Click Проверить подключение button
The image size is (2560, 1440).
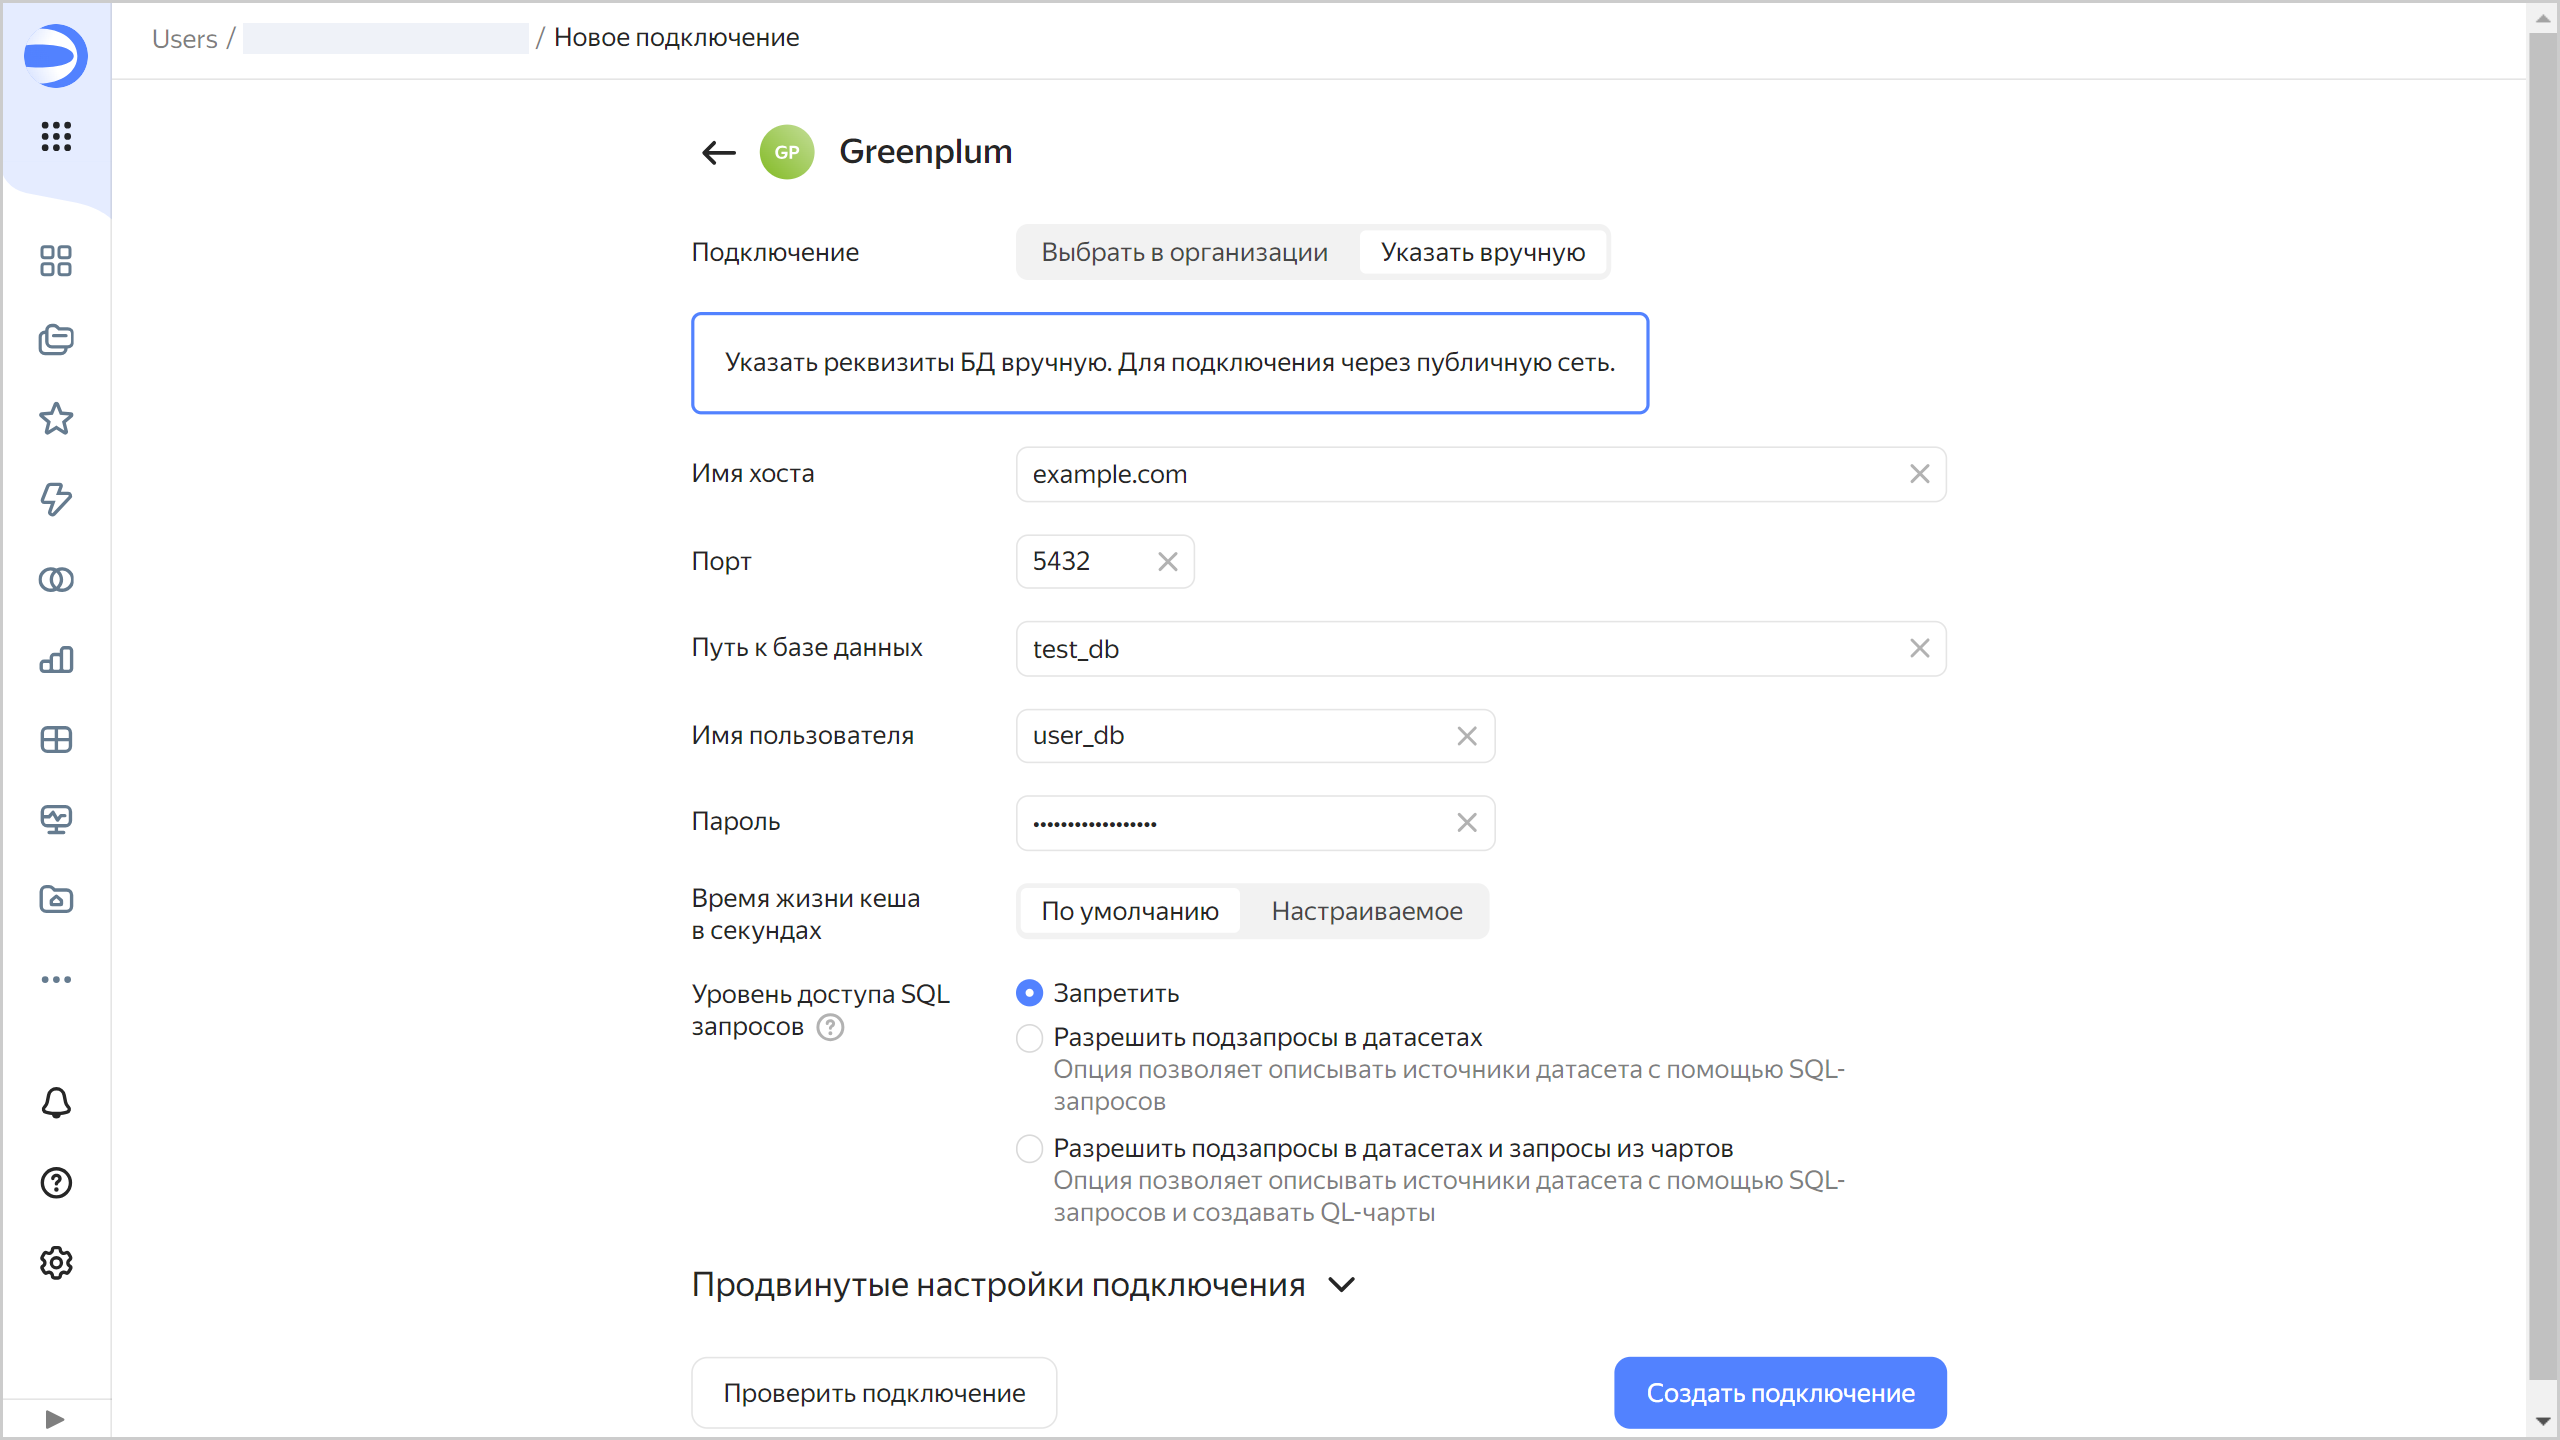click(874, 1393)
